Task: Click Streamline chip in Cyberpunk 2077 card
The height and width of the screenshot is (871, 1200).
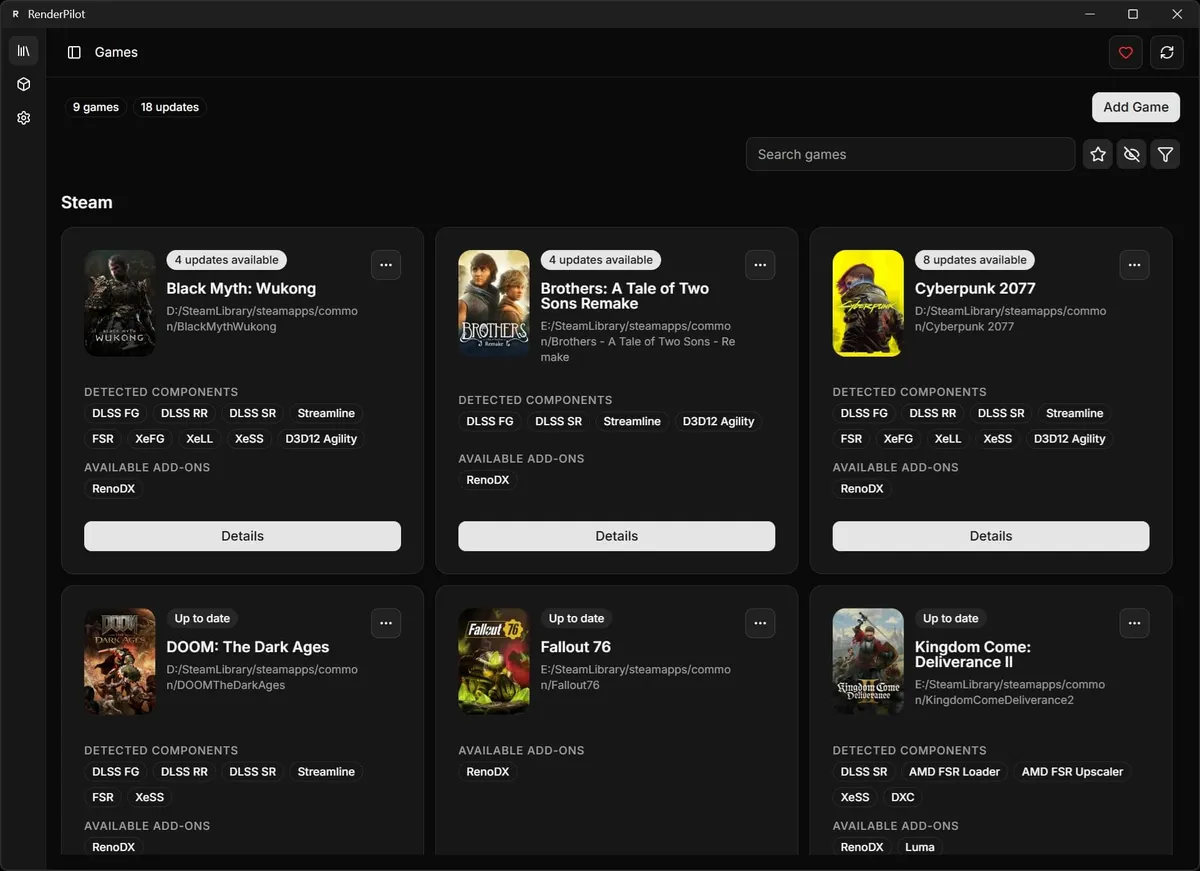Action: [x=1075, y=413]
